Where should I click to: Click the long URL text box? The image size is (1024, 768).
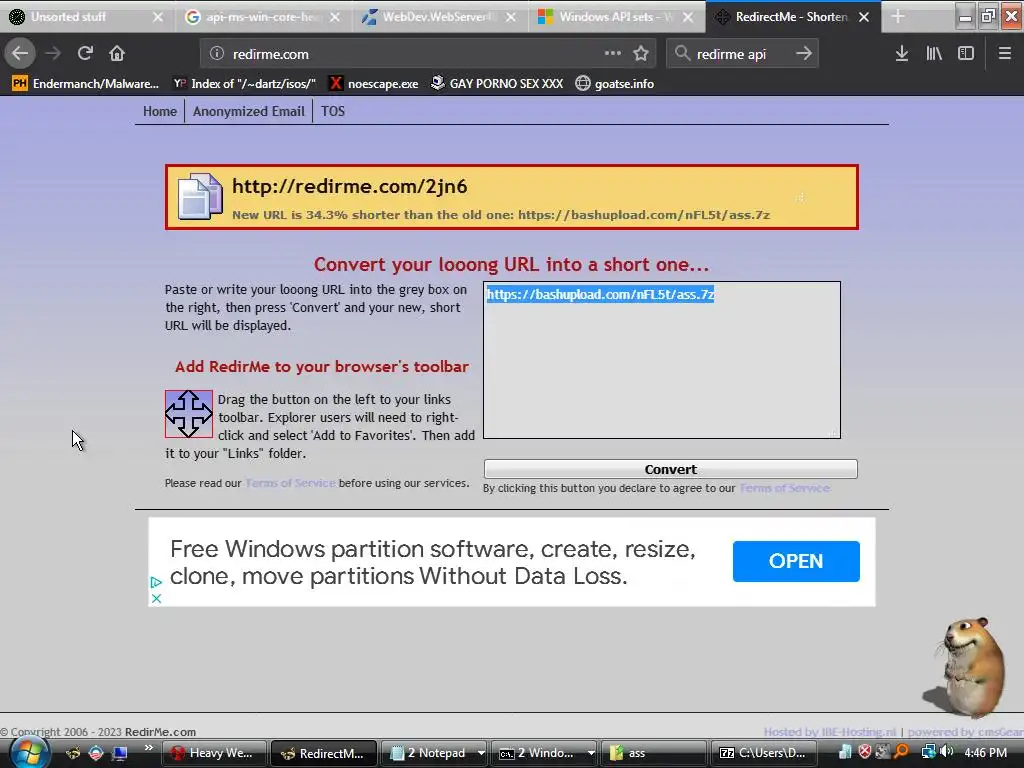click(x=662, y=360)
